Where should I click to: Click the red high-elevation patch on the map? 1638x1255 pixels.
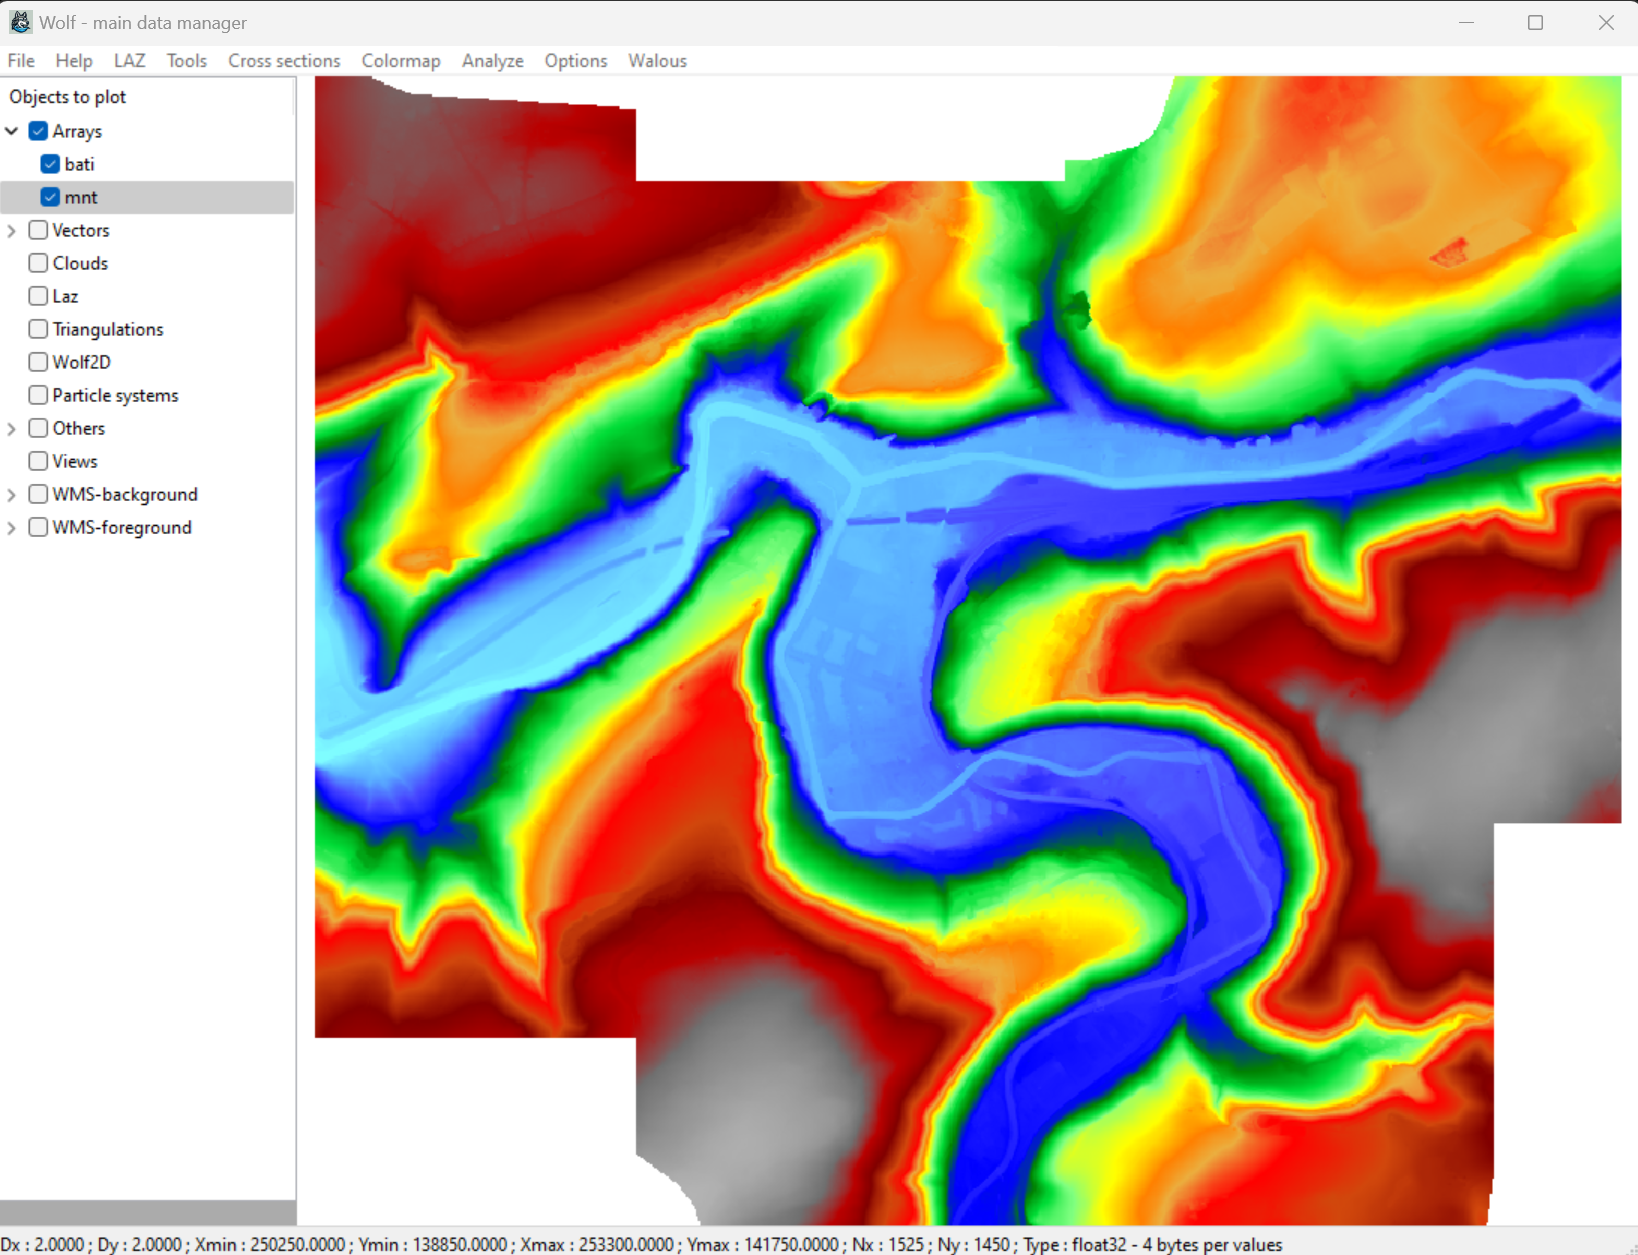pos(1448,251)
